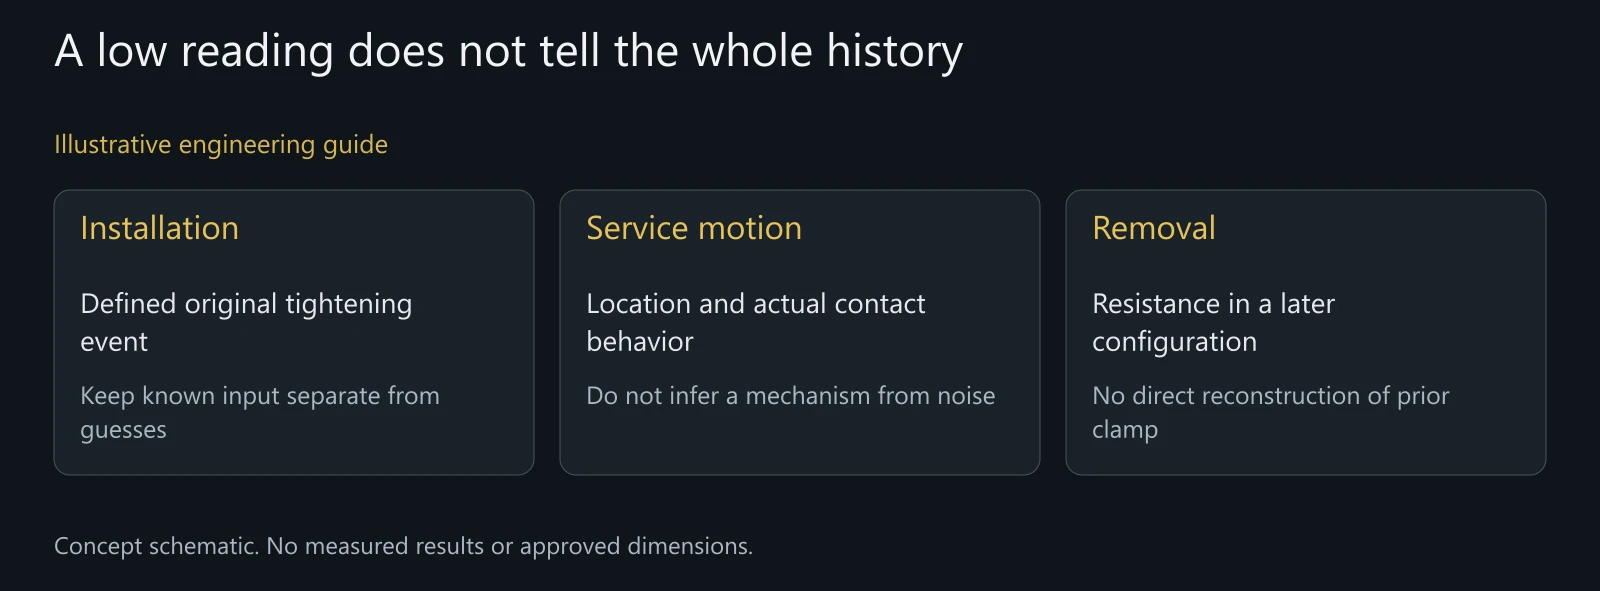This screenshot has height=591, width=1600.
Task: Open the Installation card title
Action: click(159, 228)
